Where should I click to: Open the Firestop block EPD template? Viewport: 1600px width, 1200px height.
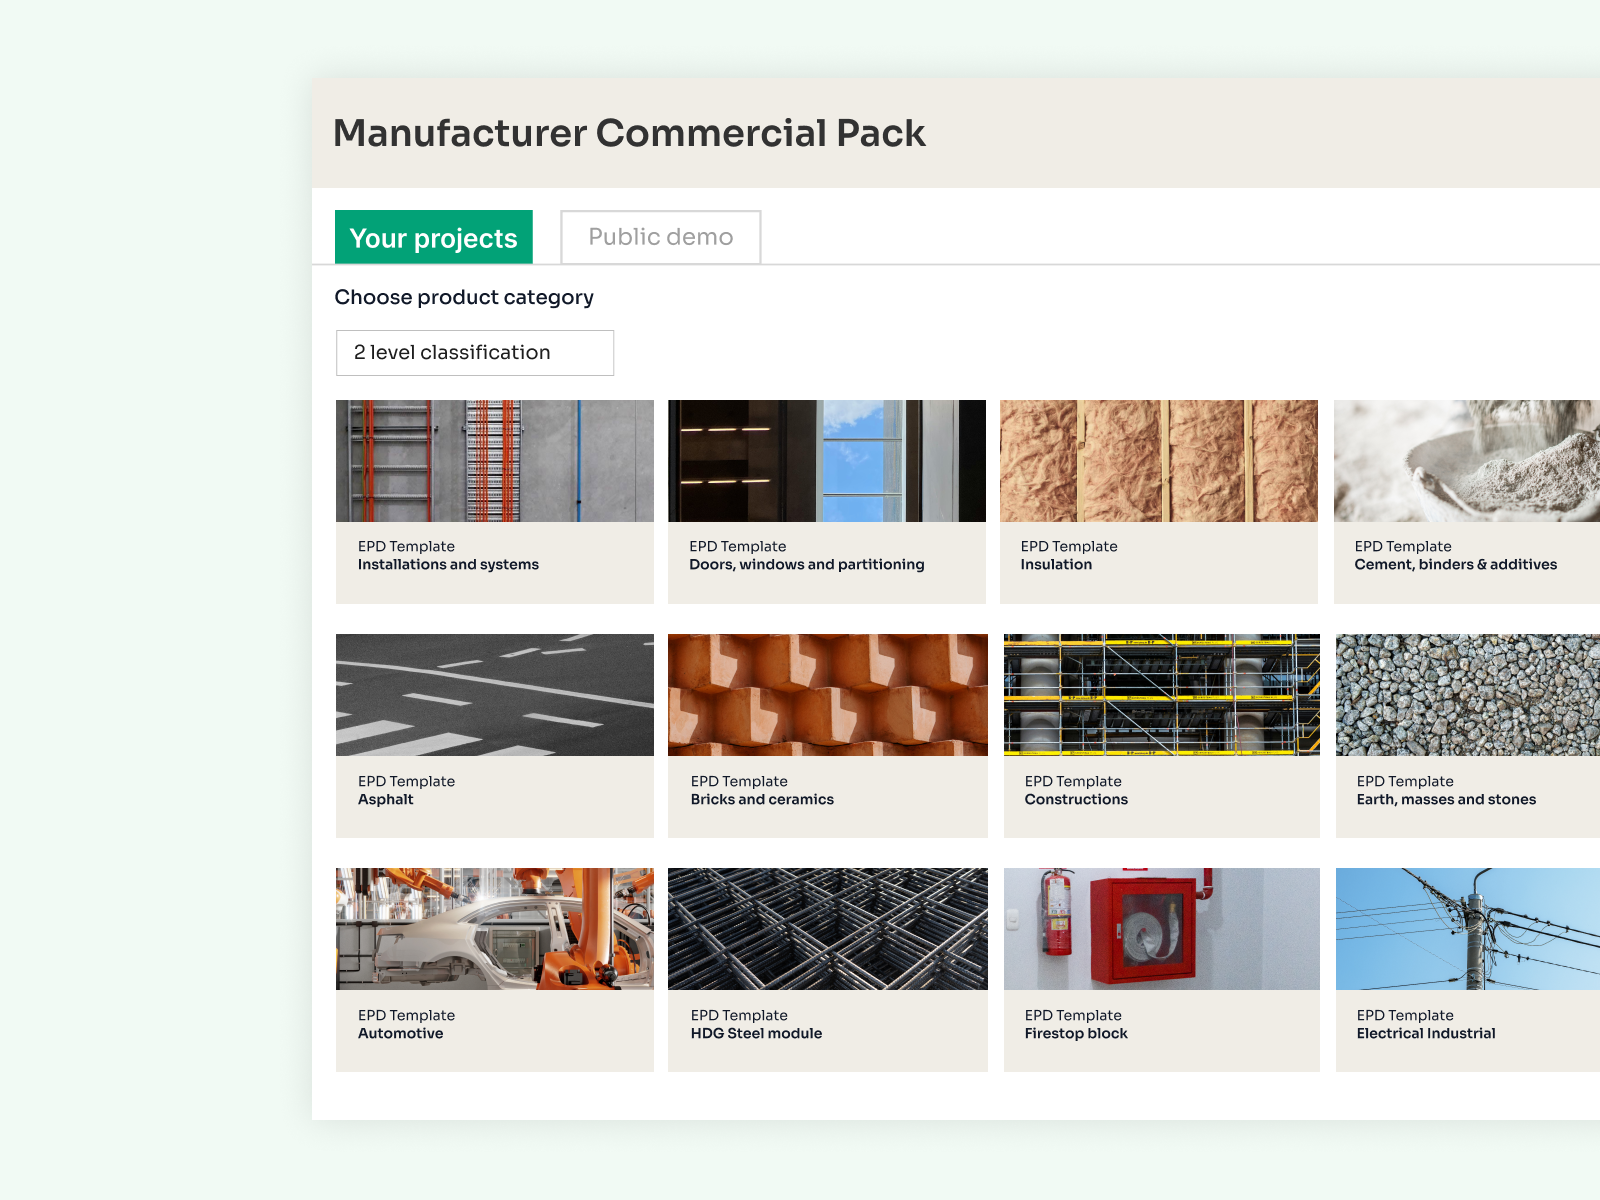point(1160,968)
